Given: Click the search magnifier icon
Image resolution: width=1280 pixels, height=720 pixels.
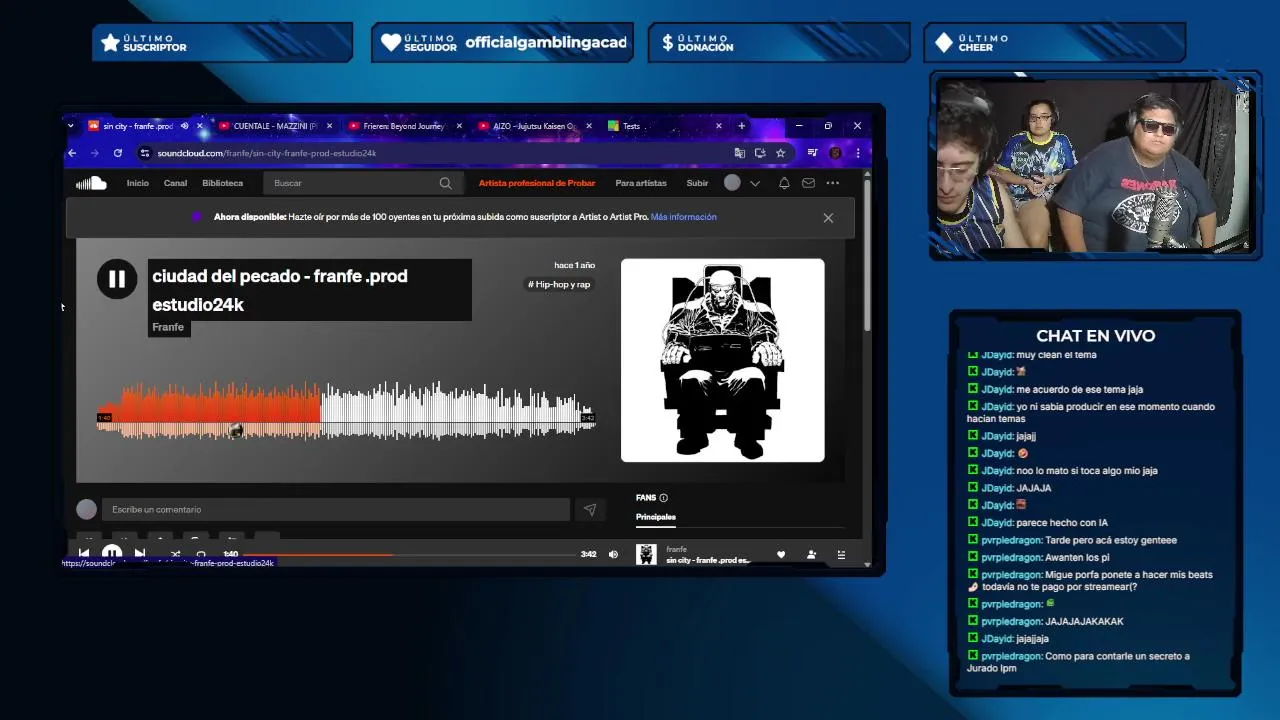Looking at the screenshot, I should (445, 183).
